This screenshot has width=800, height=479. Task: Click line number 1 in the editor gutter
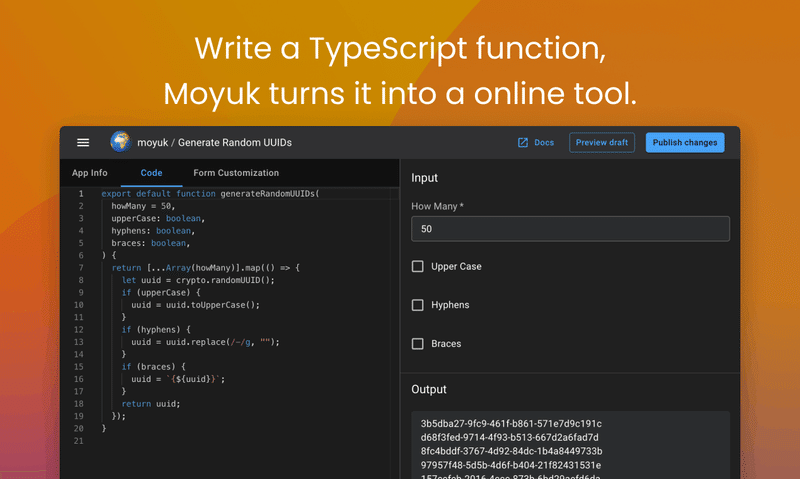[x=81, y=194]
